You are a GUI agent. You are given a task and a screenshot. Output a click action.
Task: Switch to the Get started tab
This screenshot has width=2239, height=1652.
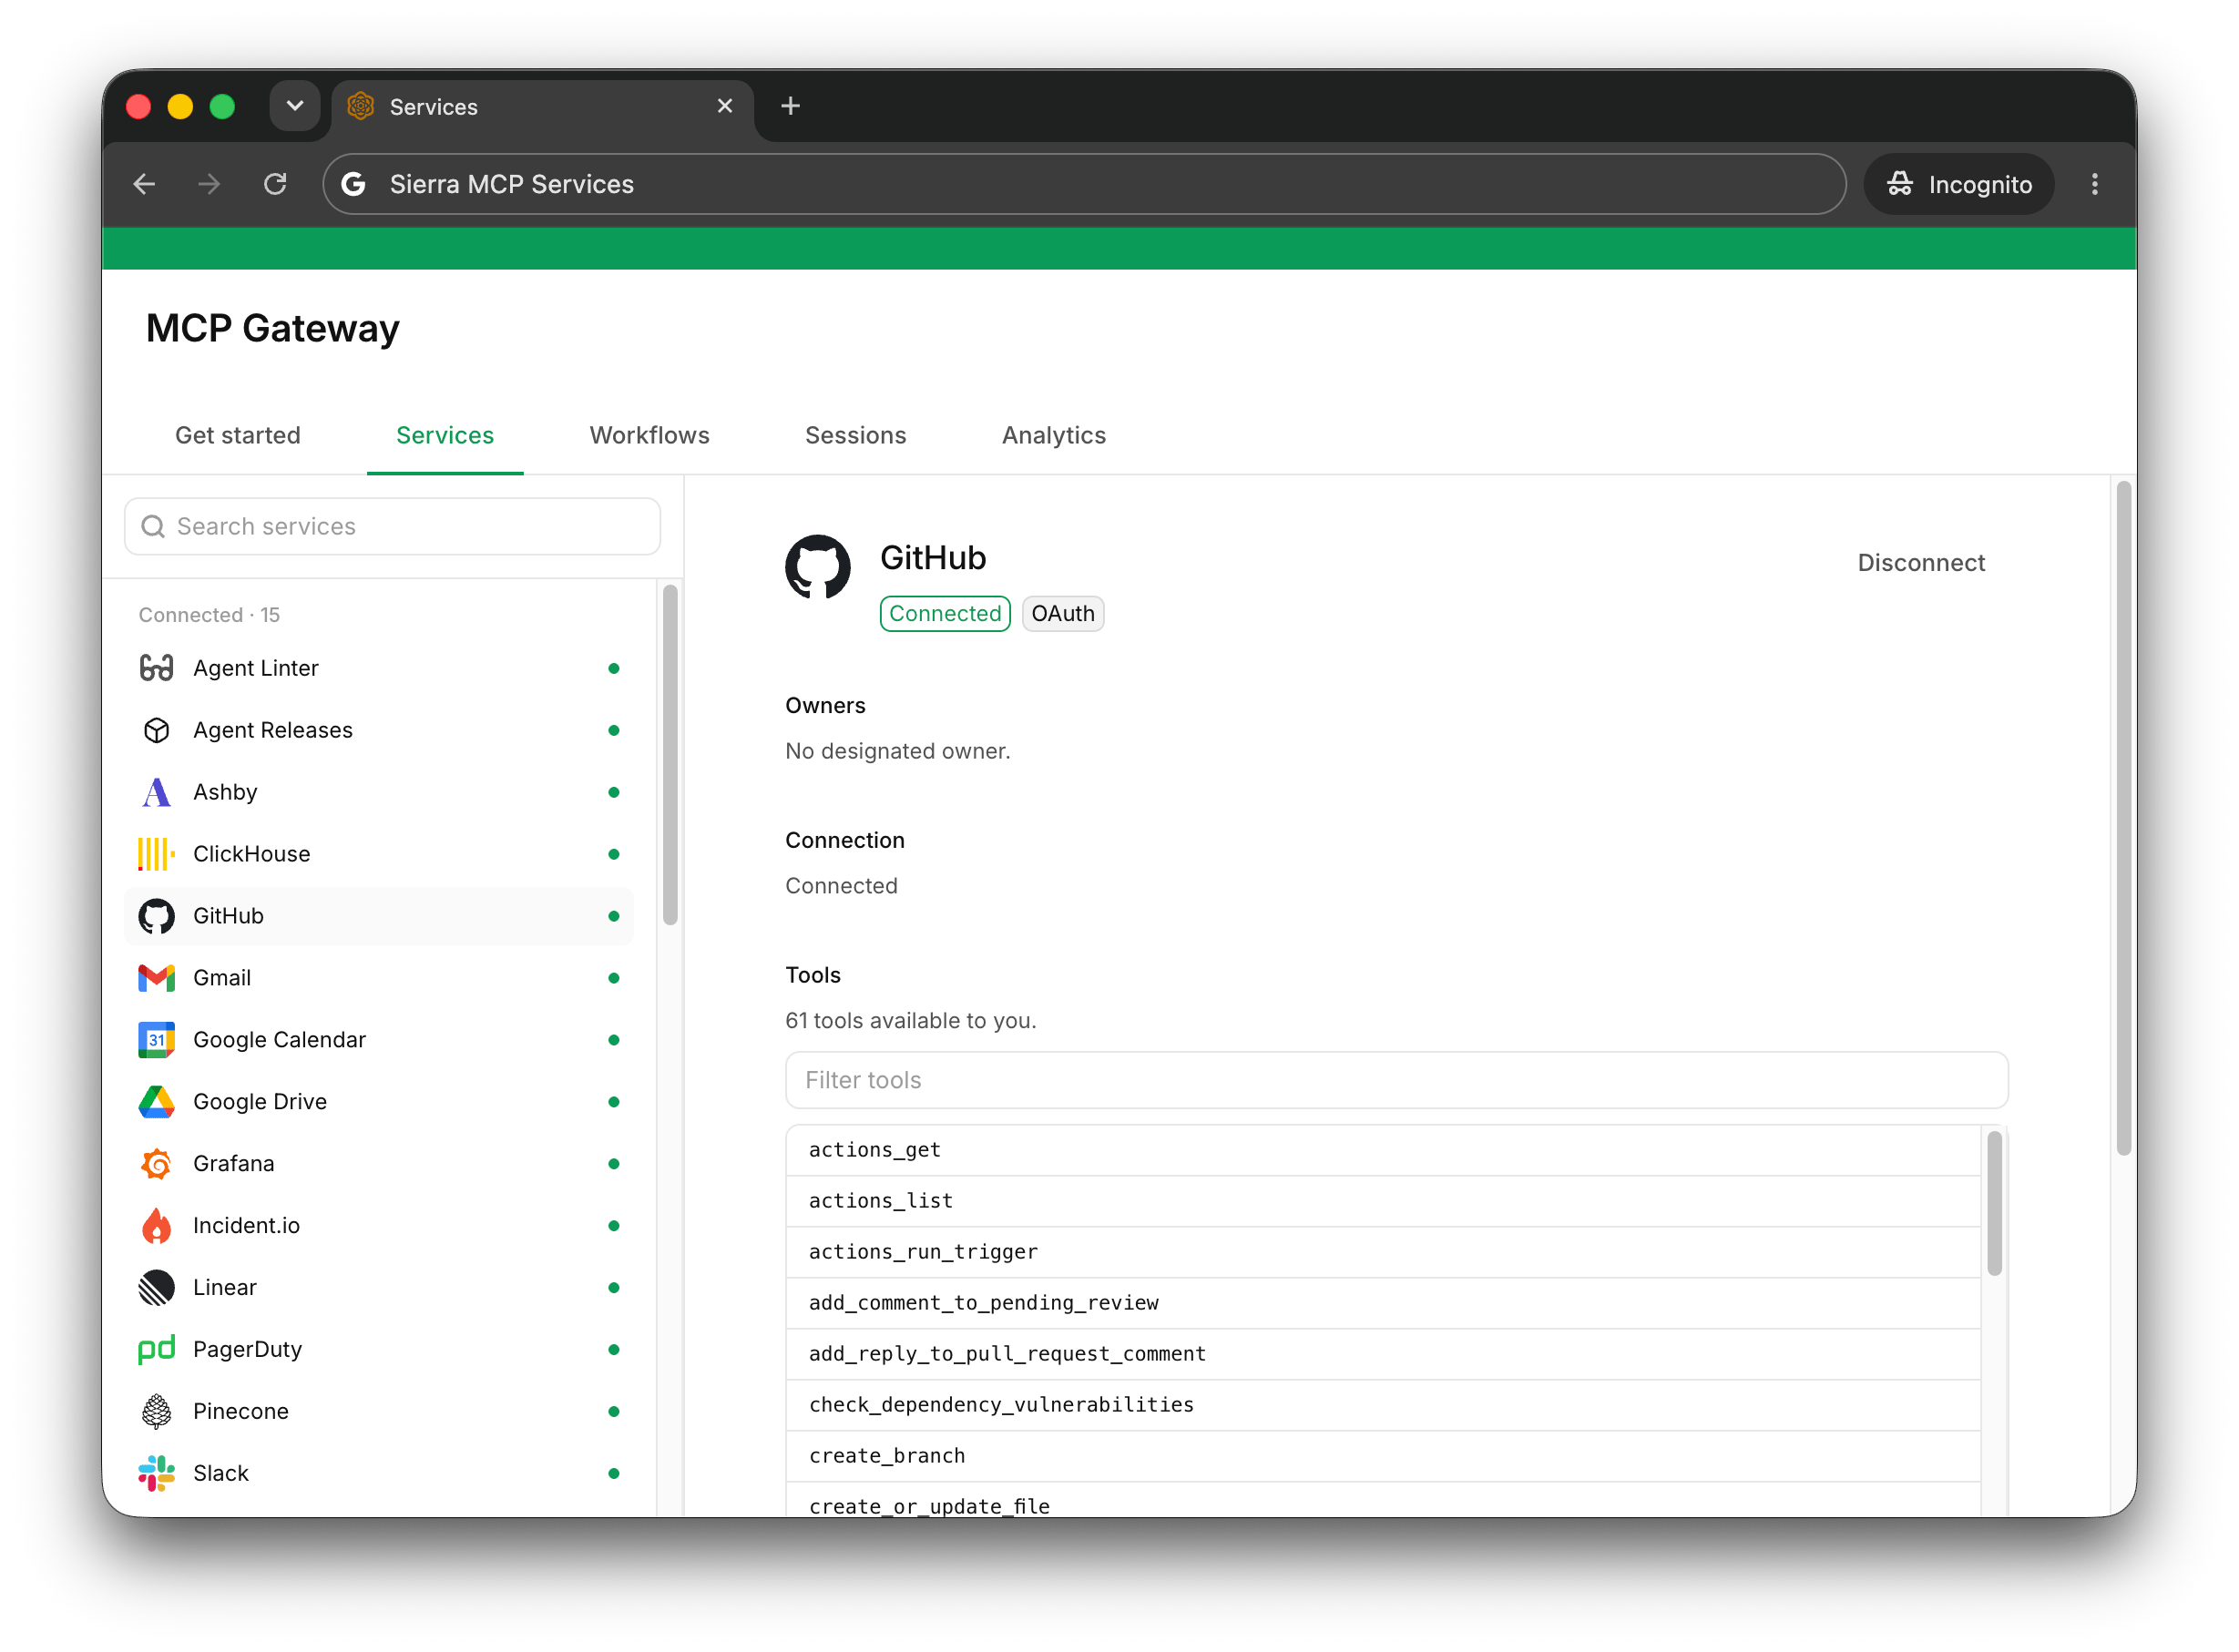238,436
